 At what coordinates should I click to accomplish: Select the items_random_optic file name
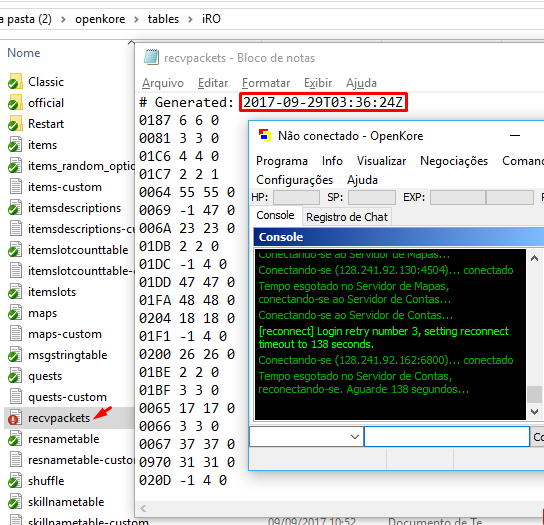81,166
